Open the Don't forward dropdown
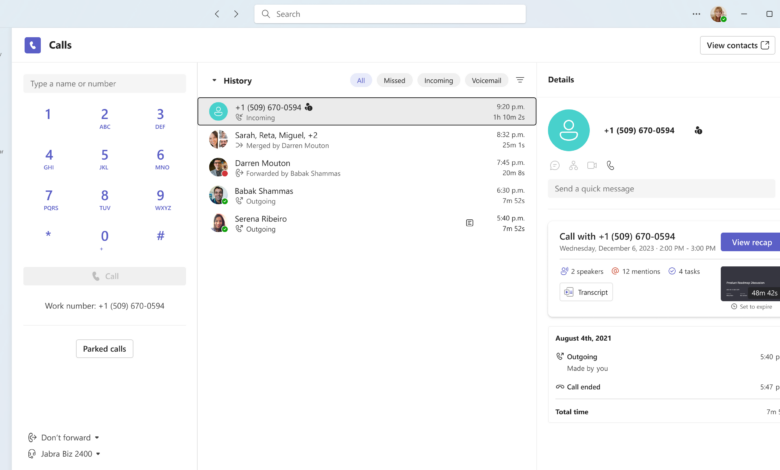This screenshot has width=780, height=470. [64, 438]
